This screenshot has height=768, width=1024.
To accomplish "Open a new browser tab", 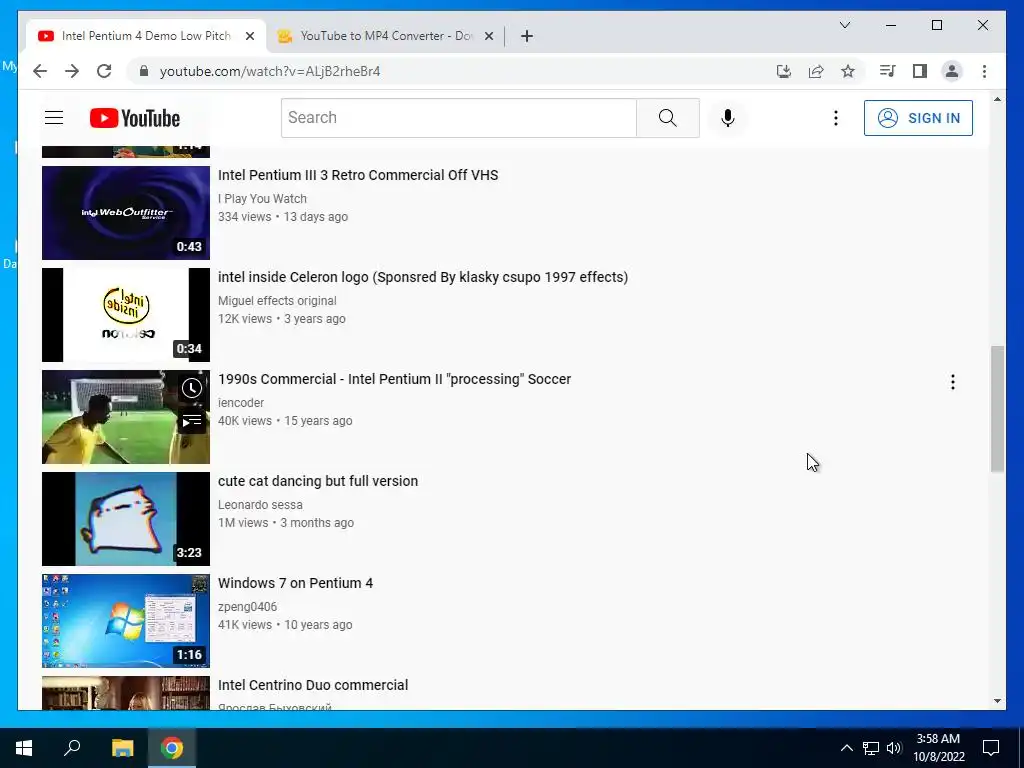I will click(527, 36).
